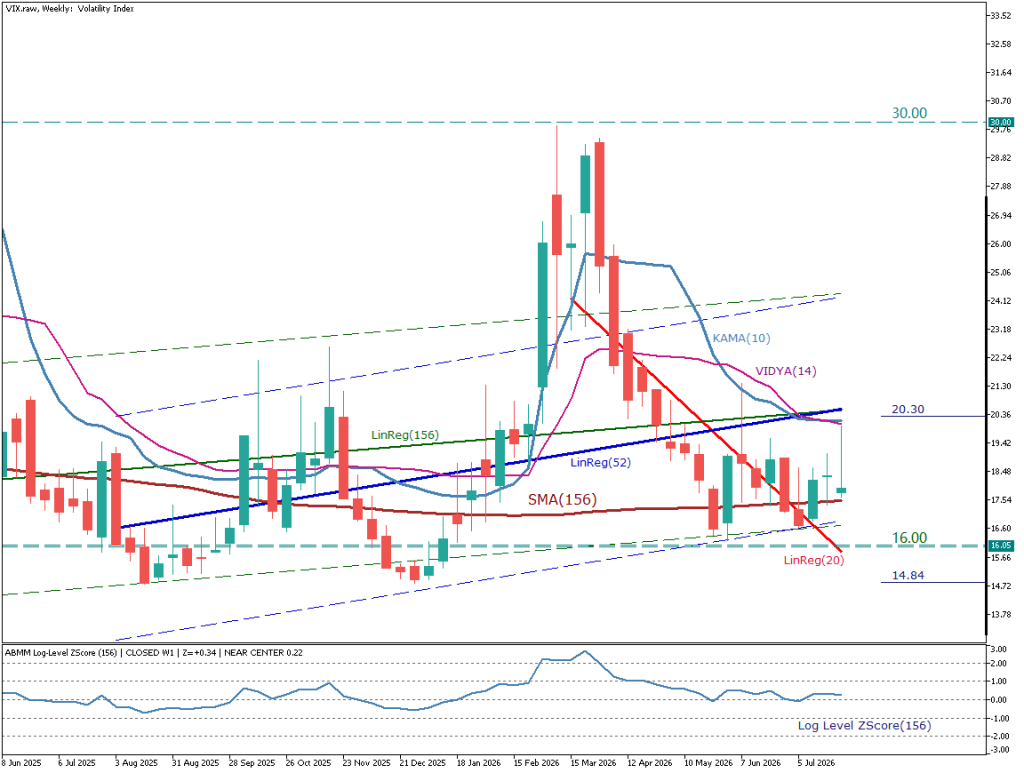
Task: Select the 14.84 level label
Action: (908, 575)
